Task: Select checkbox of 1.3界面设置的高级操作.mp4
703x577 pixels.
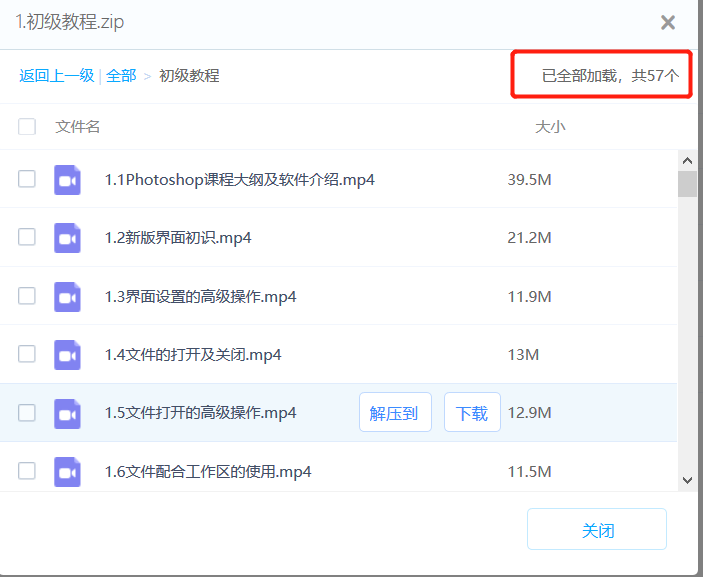Action: point(27,296)
